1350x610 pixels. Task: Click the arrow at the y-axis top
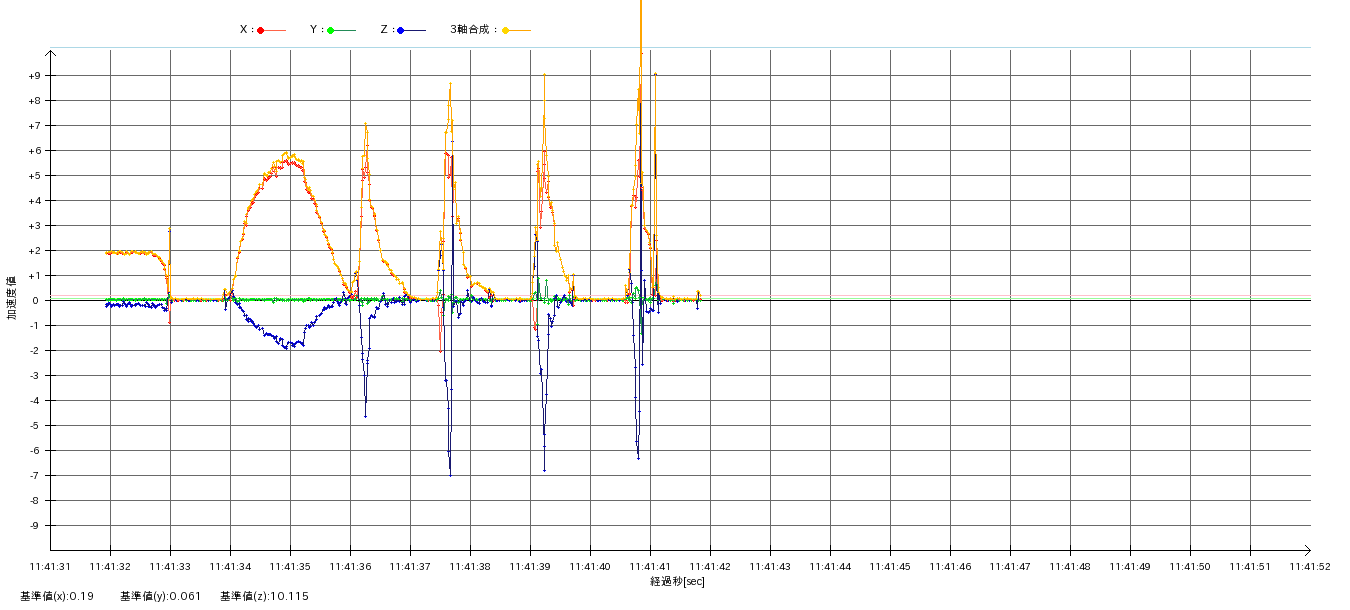pos(50,53)
